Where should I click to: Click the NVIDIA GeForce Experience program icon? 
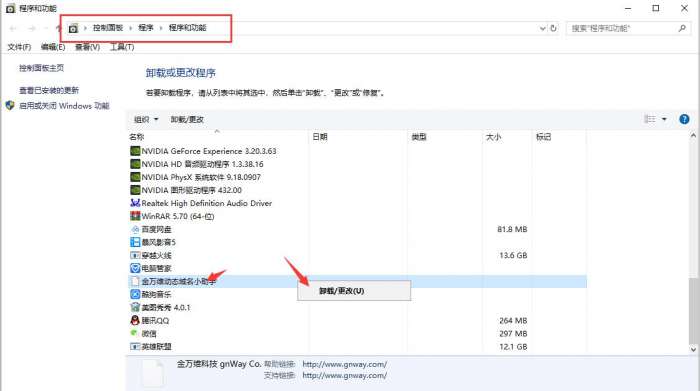(135, 151)
